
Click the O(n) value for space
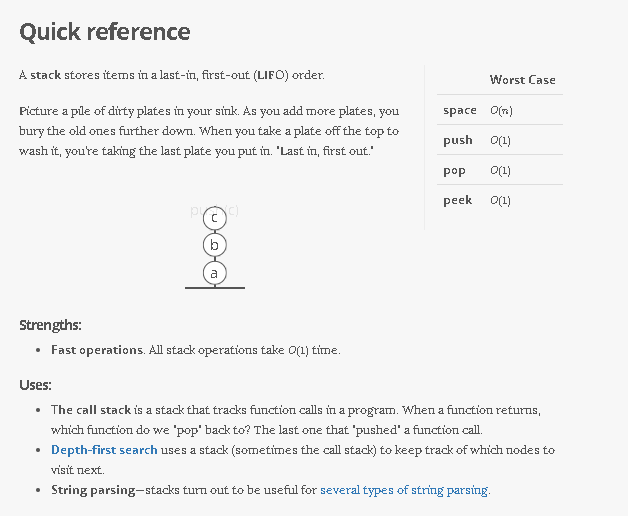[x=501, y=110]
